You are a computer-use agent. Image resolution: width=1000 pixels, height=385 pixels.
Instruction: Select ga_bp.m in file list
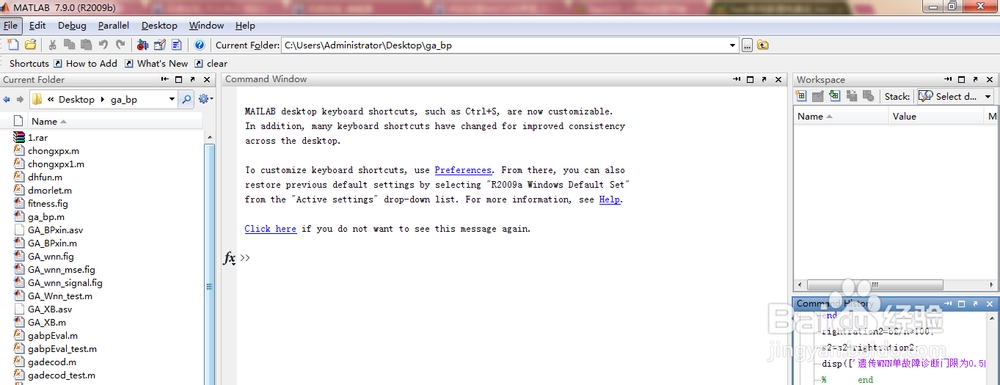pyautogui.click(x=46, y=217)
